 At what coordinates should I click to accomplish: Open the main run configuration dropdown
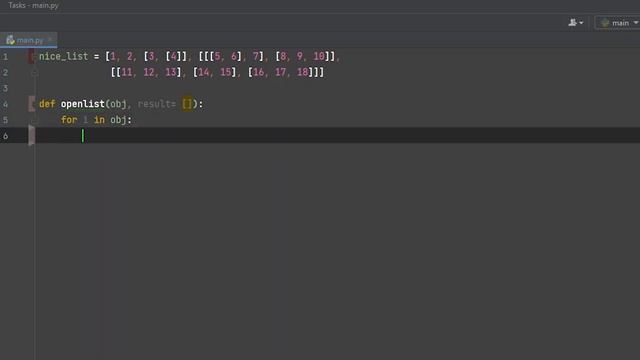pos(618,23)
